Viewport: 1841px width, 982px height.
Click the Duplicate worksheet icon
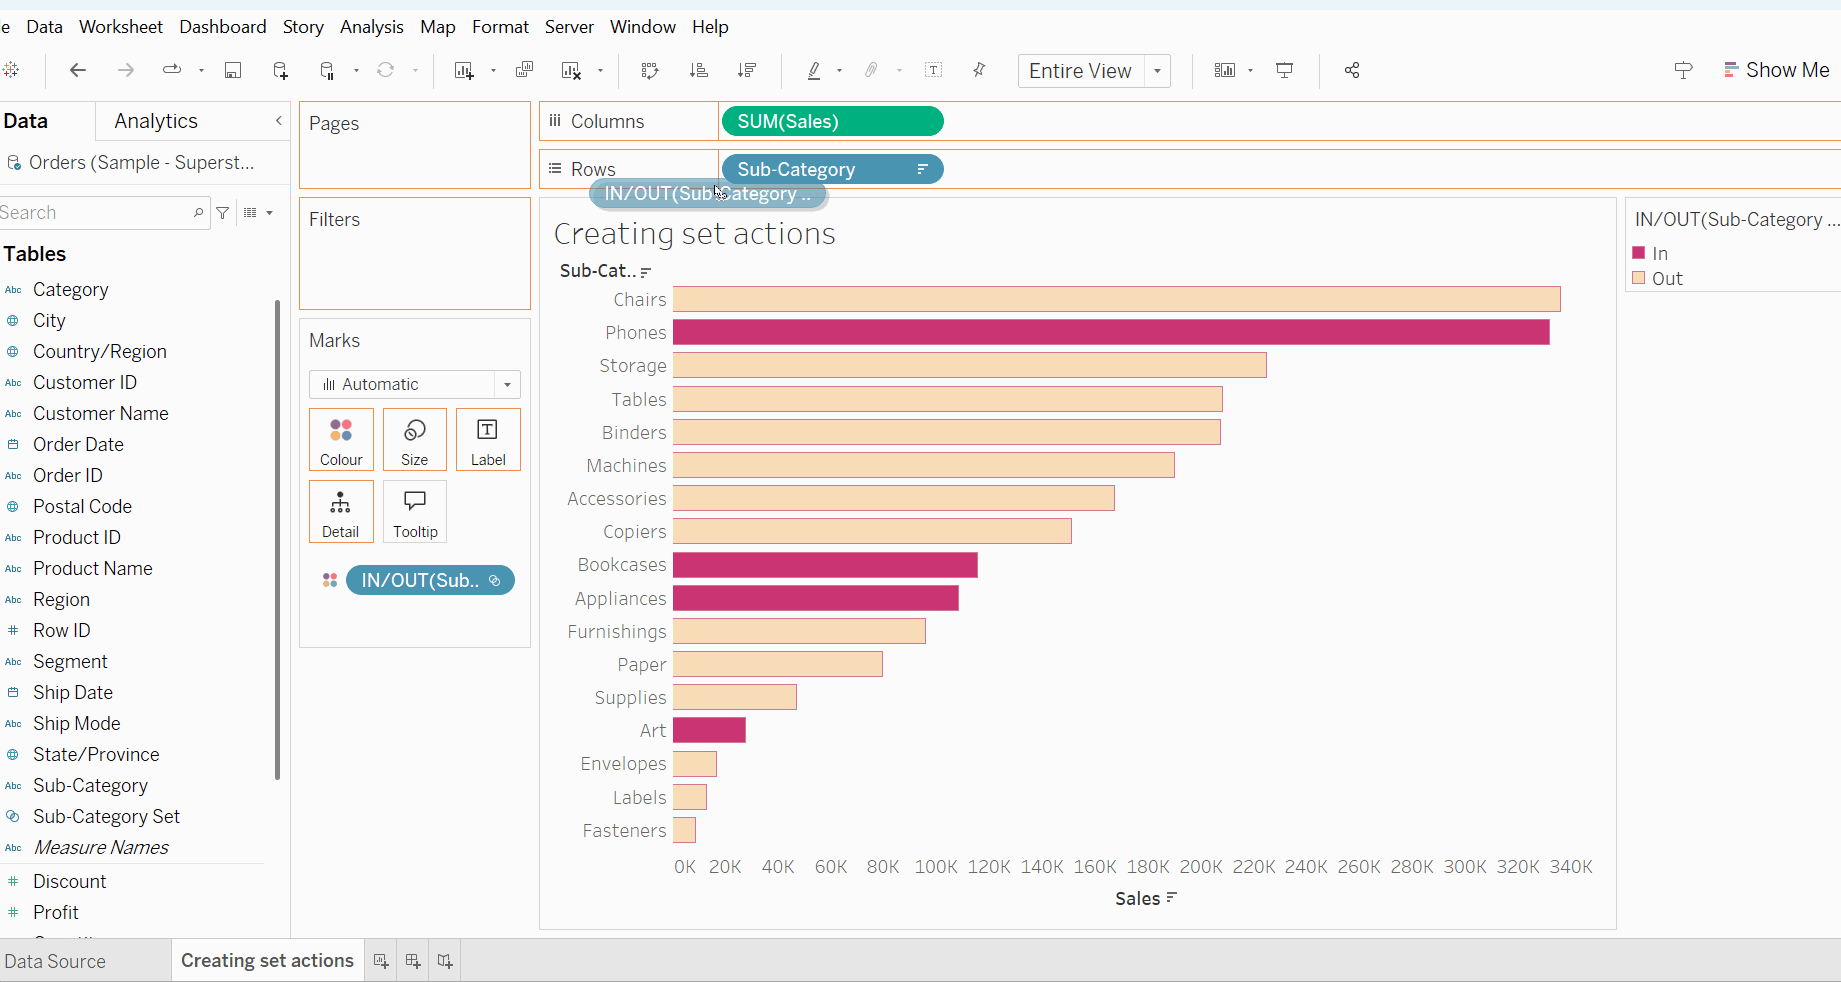coord(524,70)
